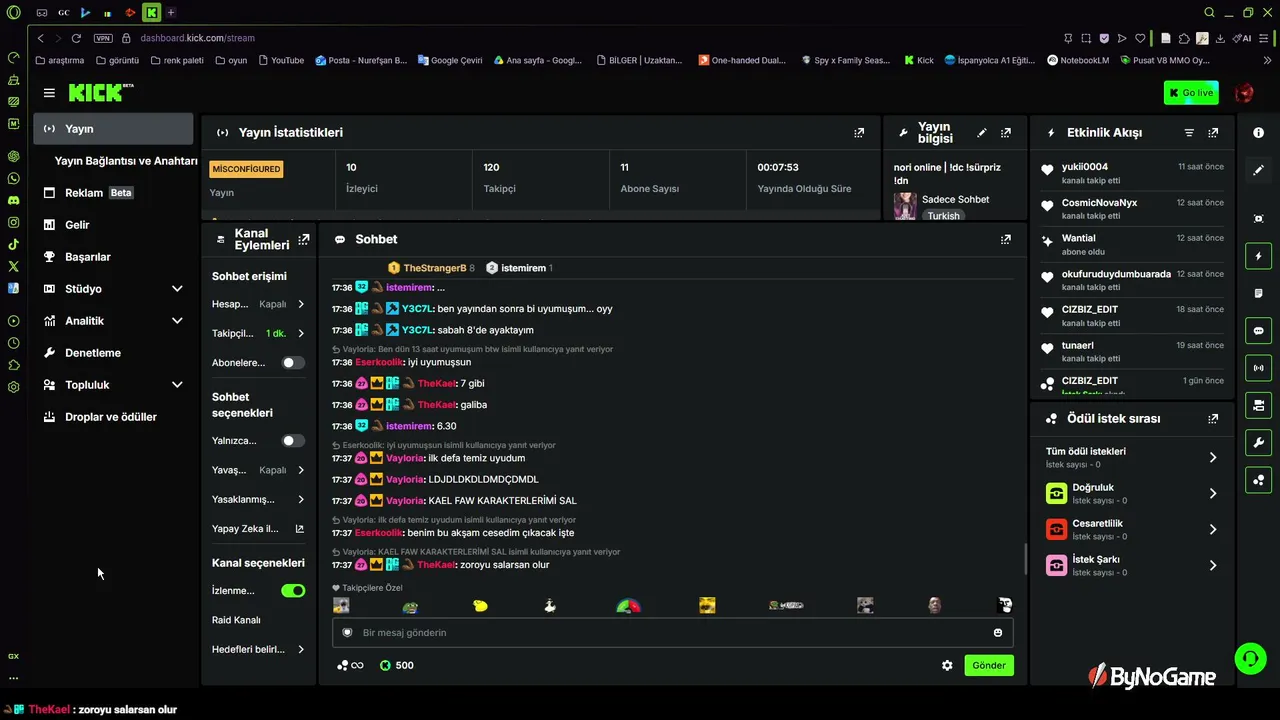Open Yapay Zeka external link
Image resolution: width=1280 pixels, height=720 pixels.
pyautogui.click(x=259, y=529)
